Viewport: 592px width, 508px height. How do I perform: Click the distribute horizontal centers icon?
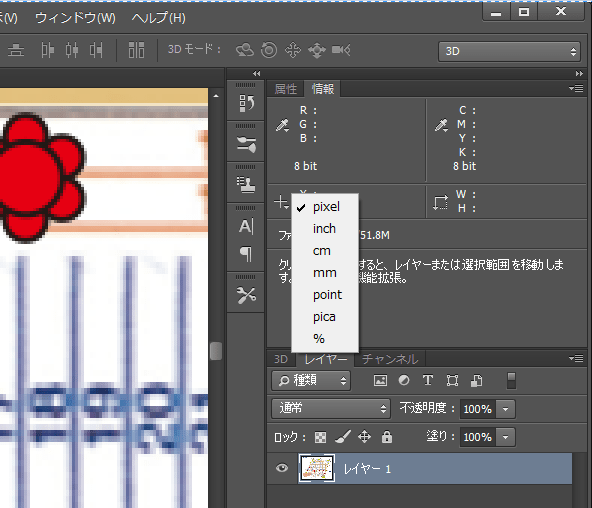pos(72,50)
